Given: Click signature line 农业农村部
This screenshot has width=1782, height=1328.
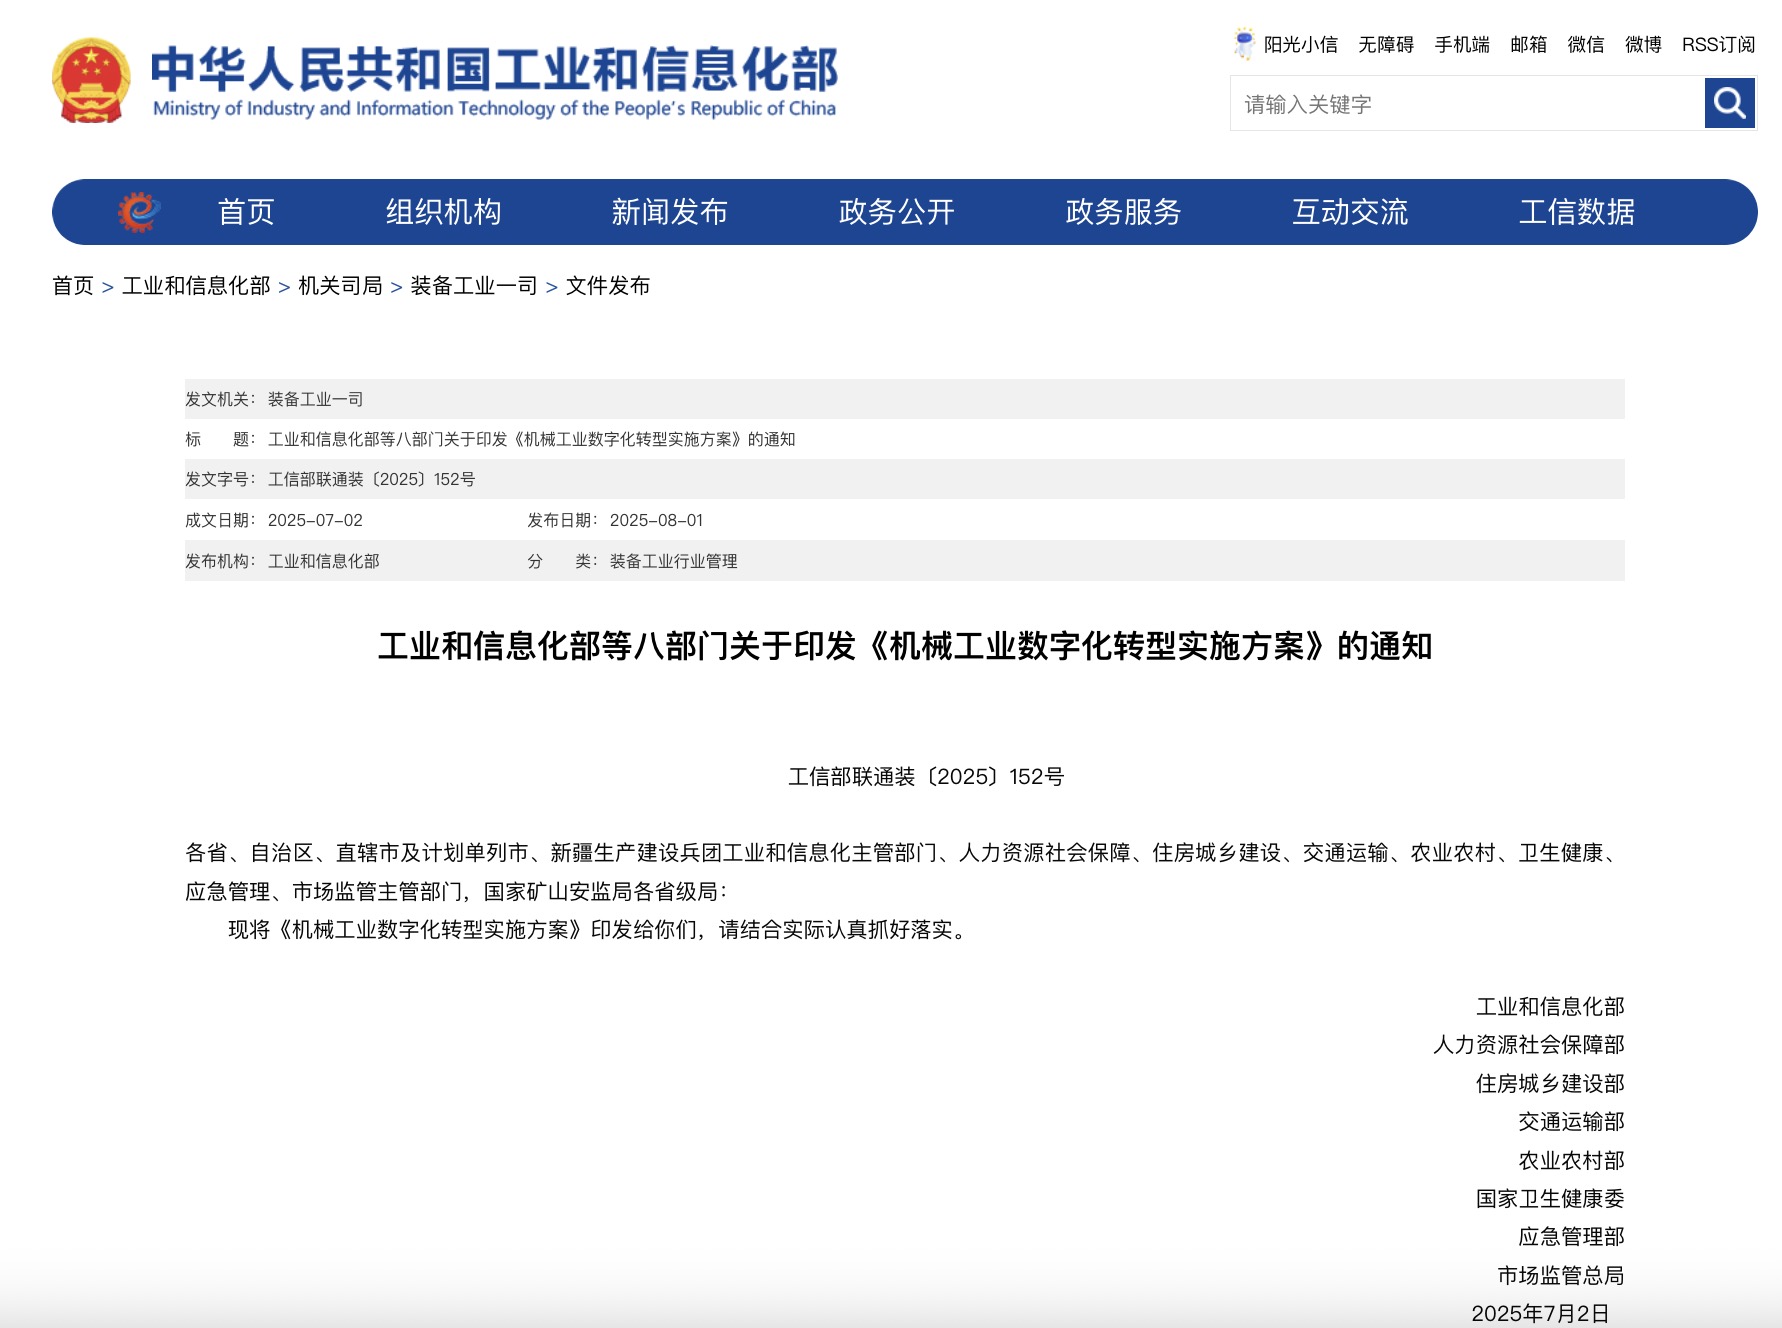Looking at the screenshot, I should 1571,1160.
